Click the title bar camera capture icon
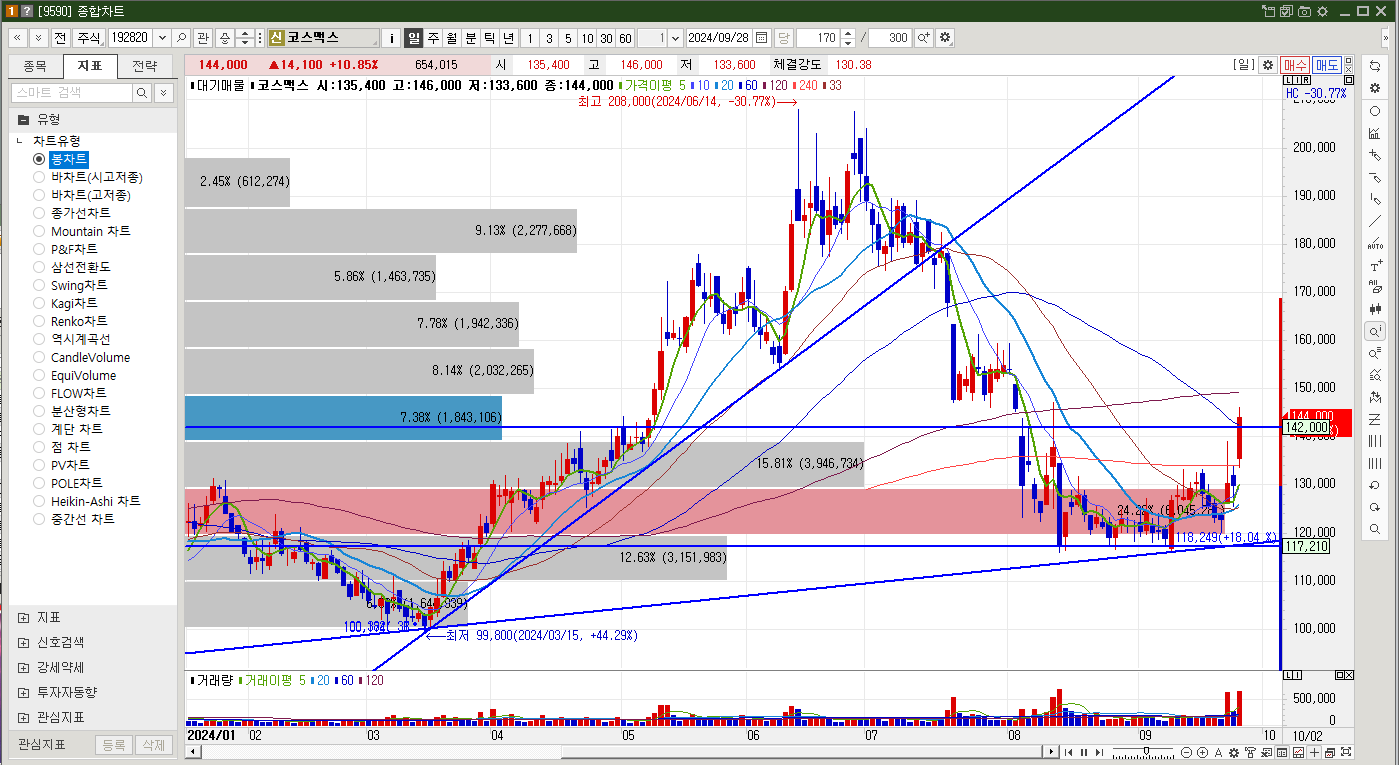This screenshot has width=1399, height=765. pyautogui.click(x=1304, y=11)
